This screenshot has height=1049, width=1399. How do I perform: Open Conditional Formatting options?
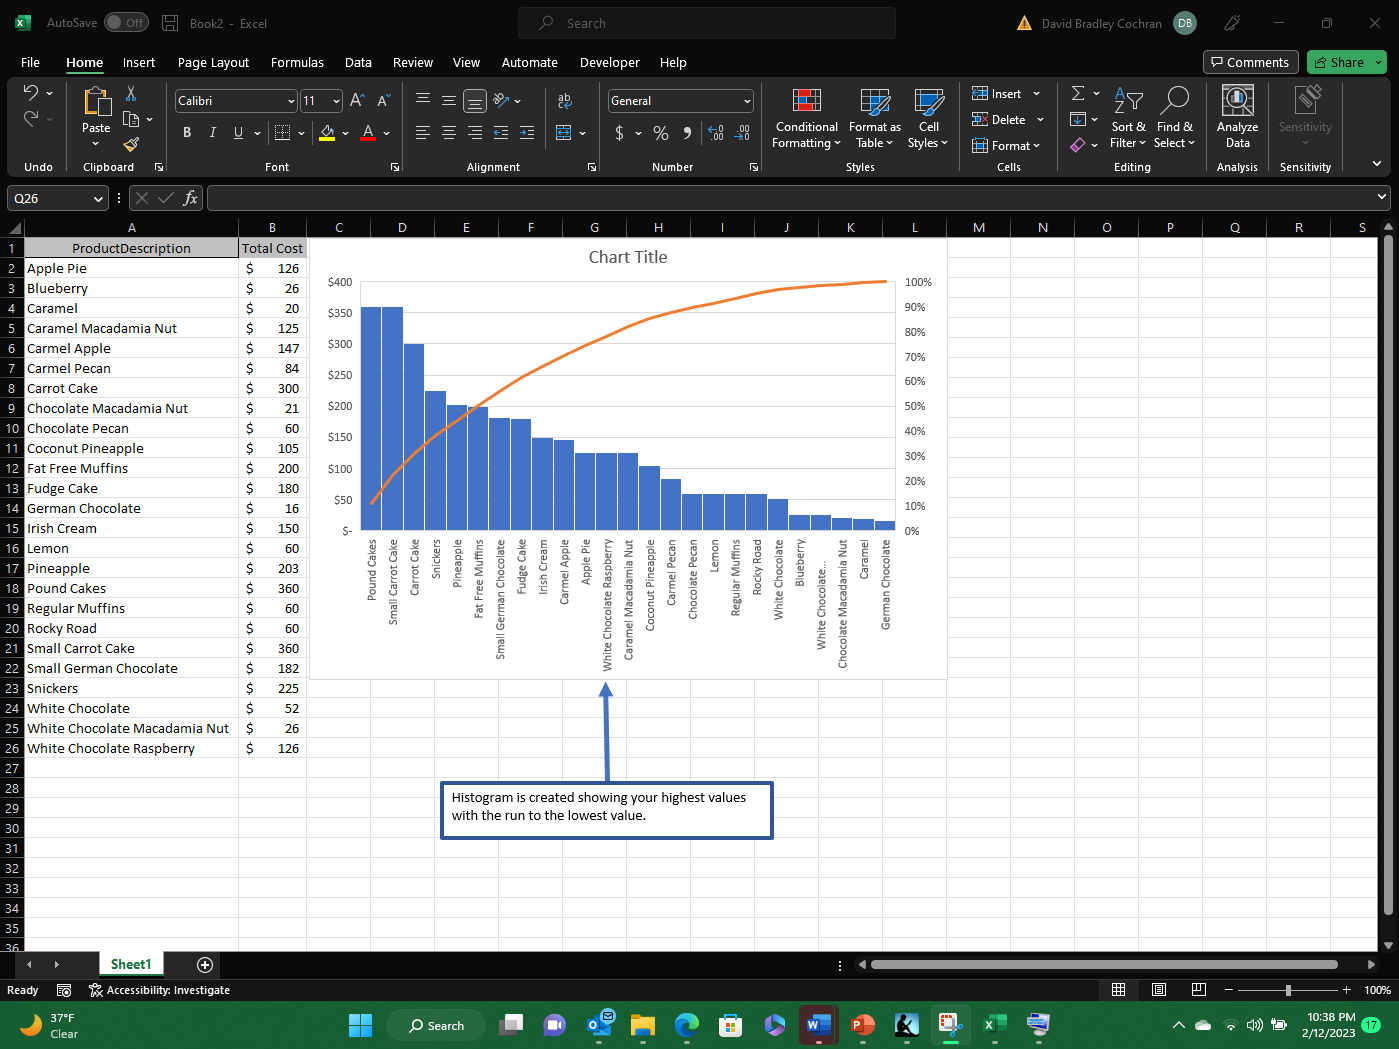(x=805, y=118)
